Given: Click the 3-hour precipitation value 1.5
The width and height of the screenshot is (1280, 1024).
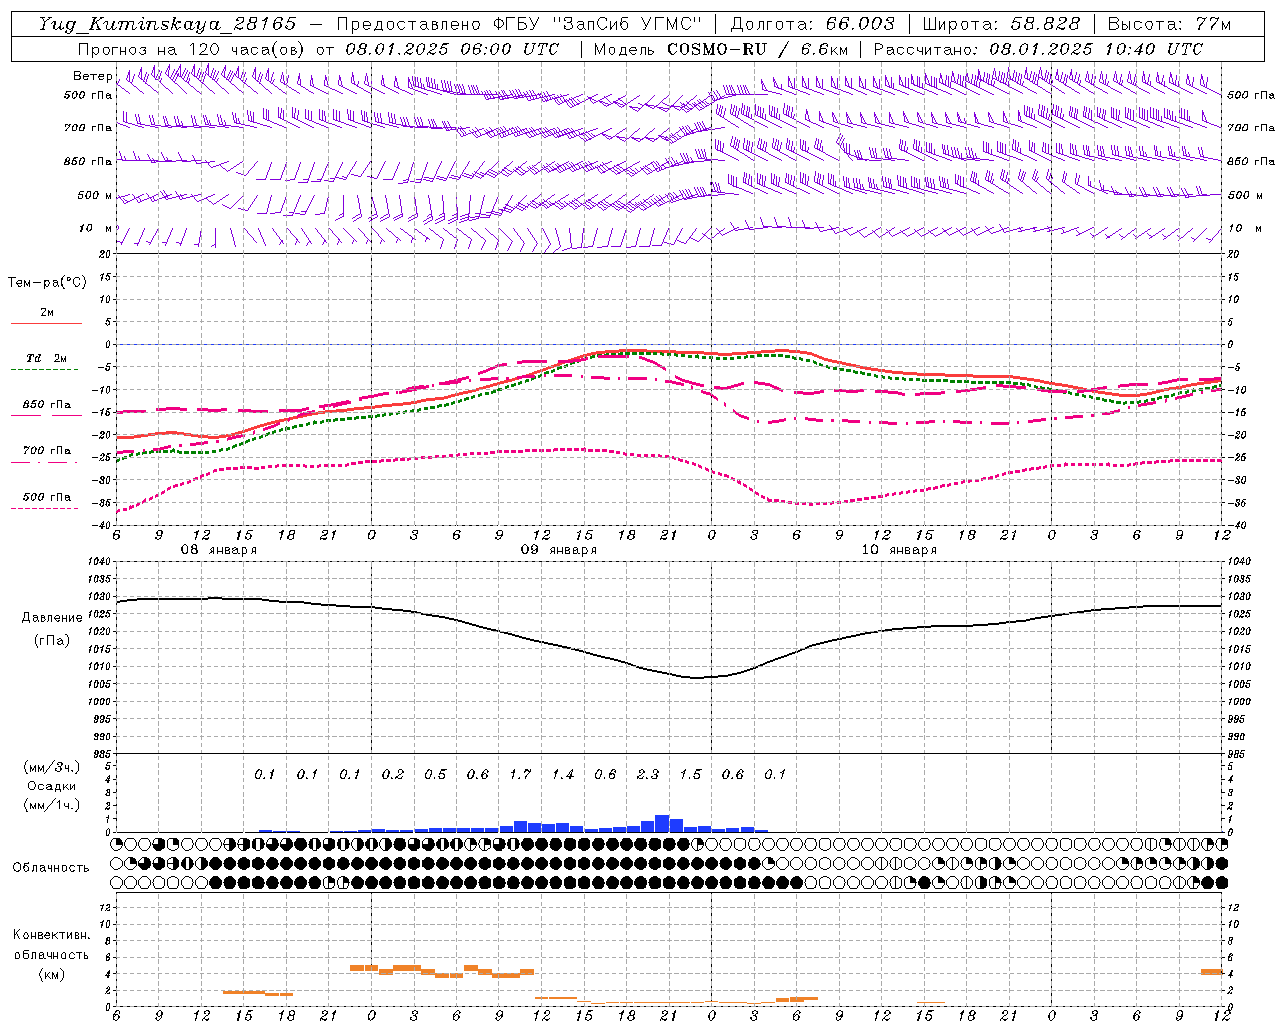Looking at the screenshot, I should pyautogui.click(x=691, y=774).
